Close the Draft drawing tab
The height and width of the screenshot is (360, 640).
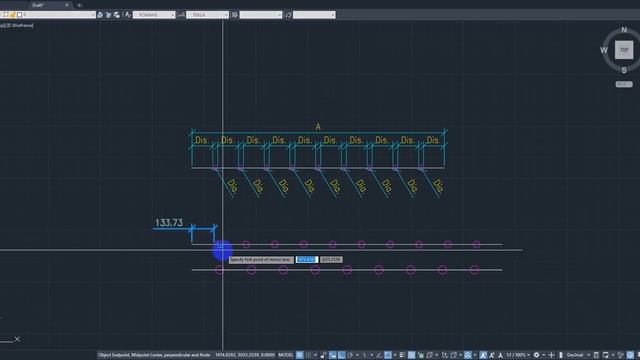pyautogui.click(x=67, y=5)
